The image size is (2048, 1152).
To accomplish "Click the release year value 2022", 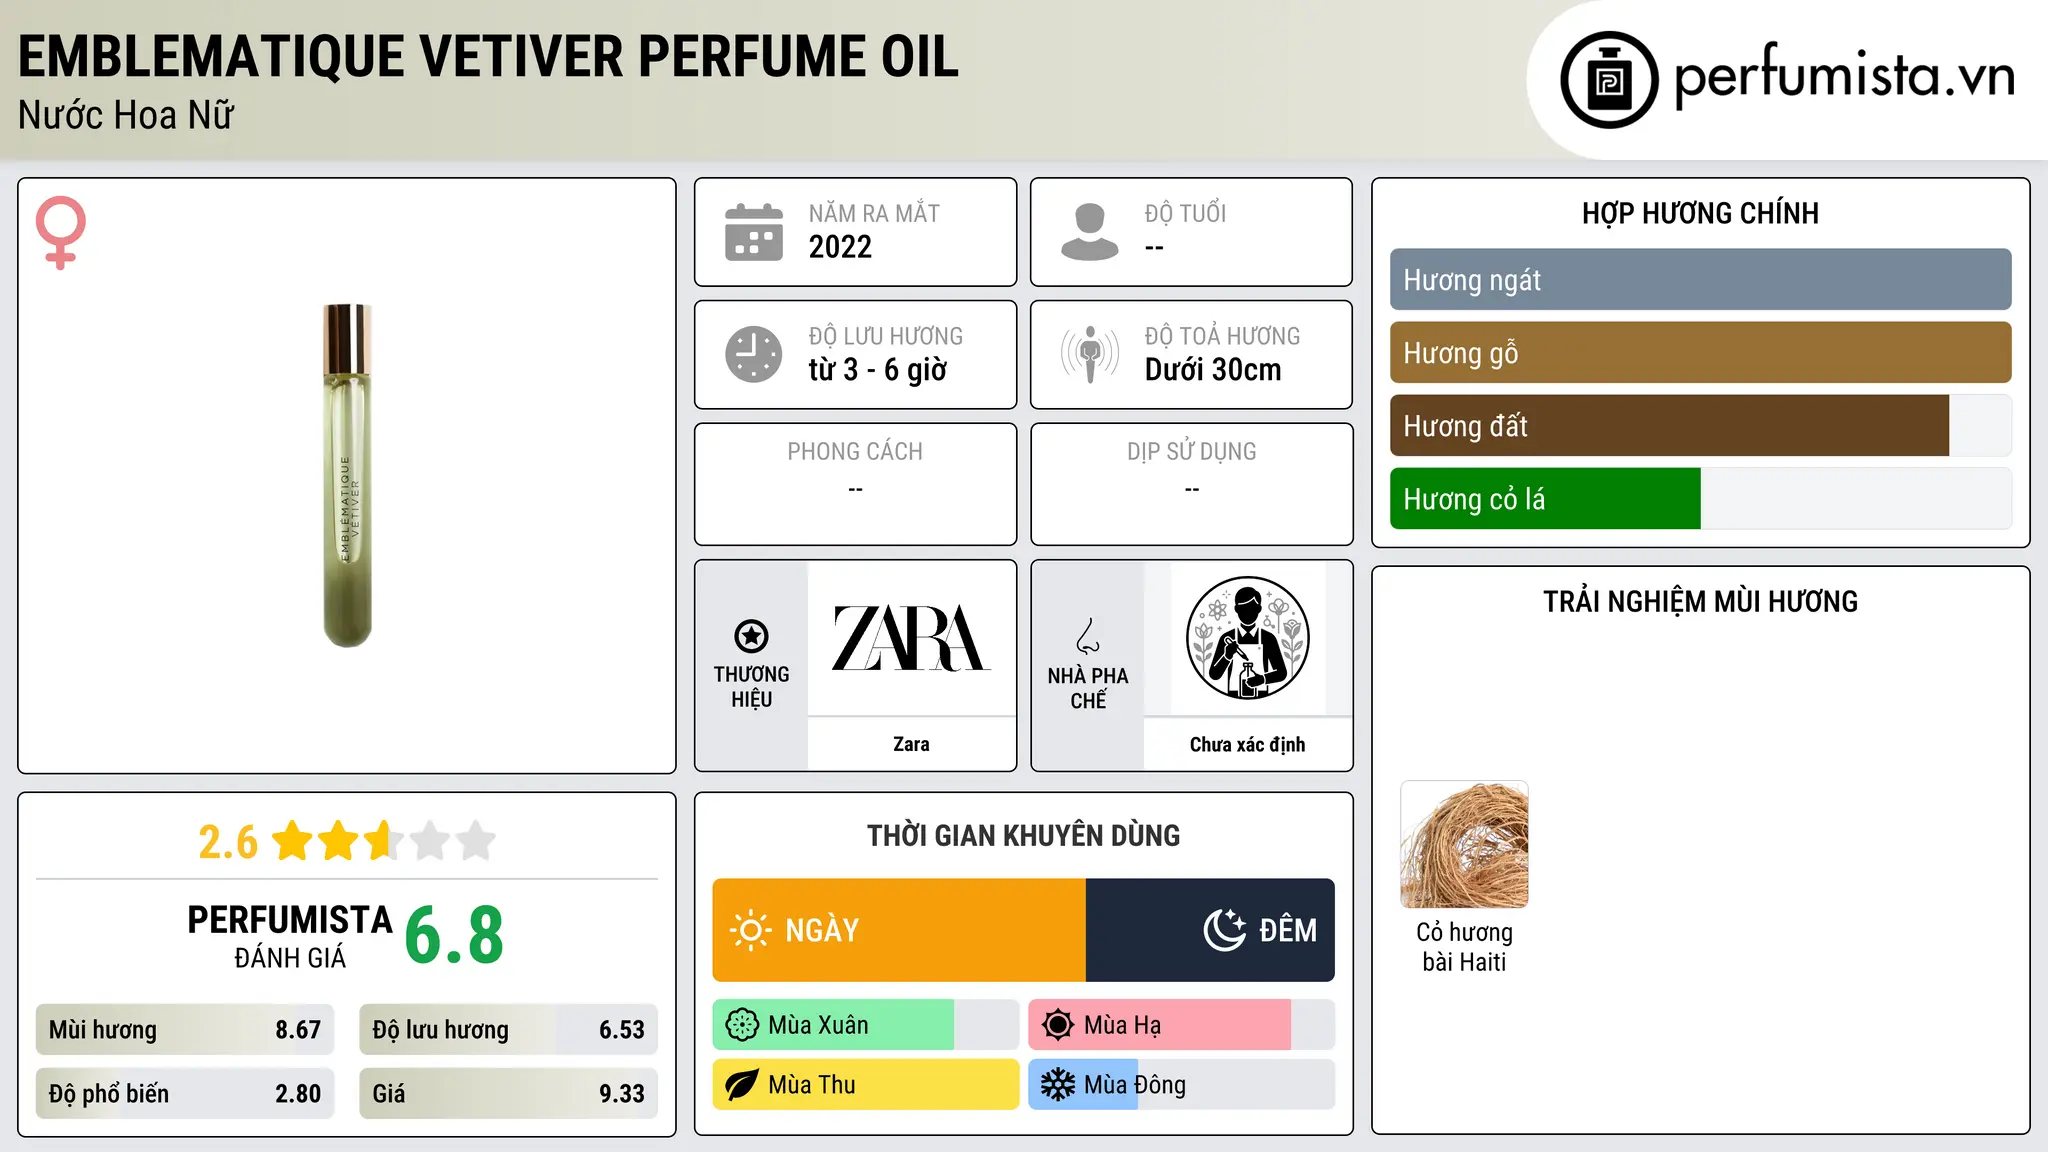I will pos(840,247).
